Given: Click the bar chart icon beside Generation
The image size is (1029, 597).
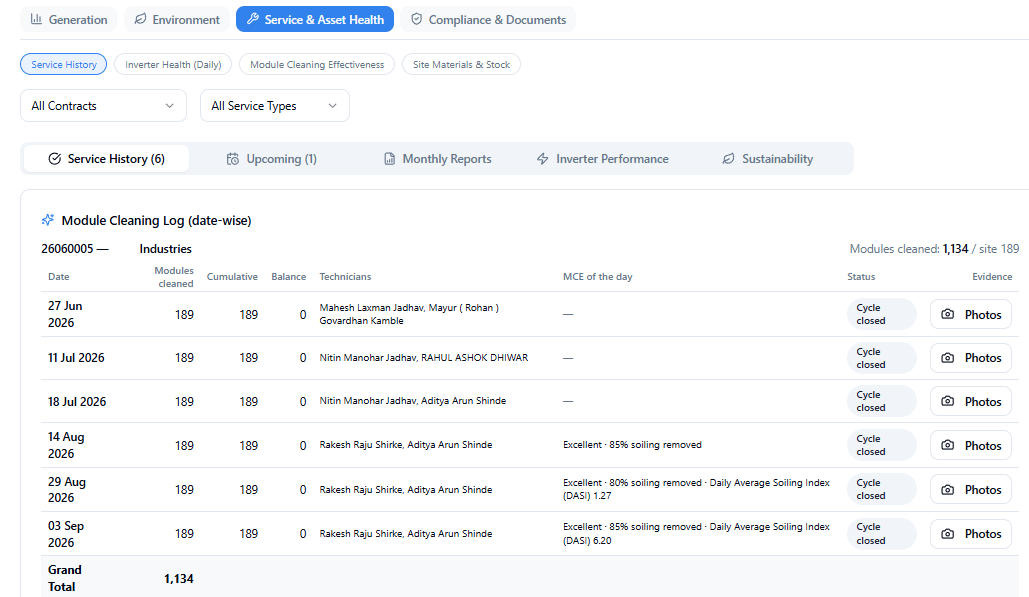Looking at the screenshot, I should pos(36,19).
